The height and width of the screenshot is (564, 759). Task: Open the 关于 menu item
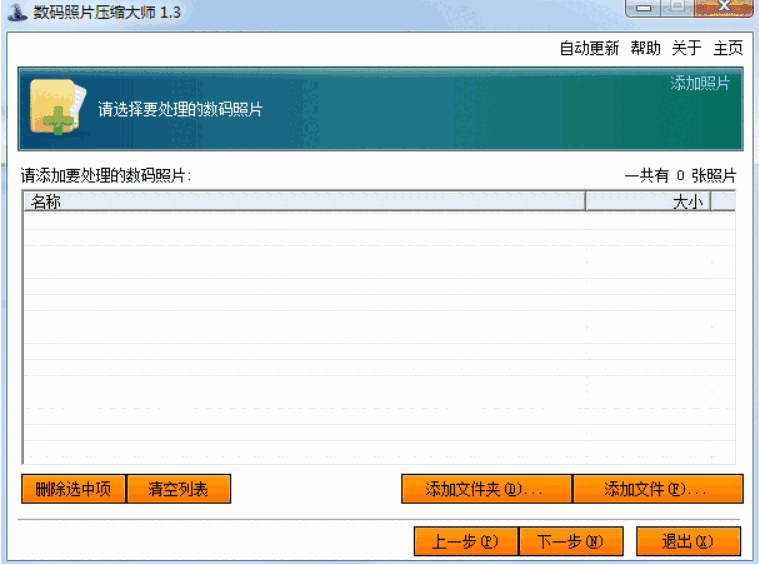click(686, 48)
